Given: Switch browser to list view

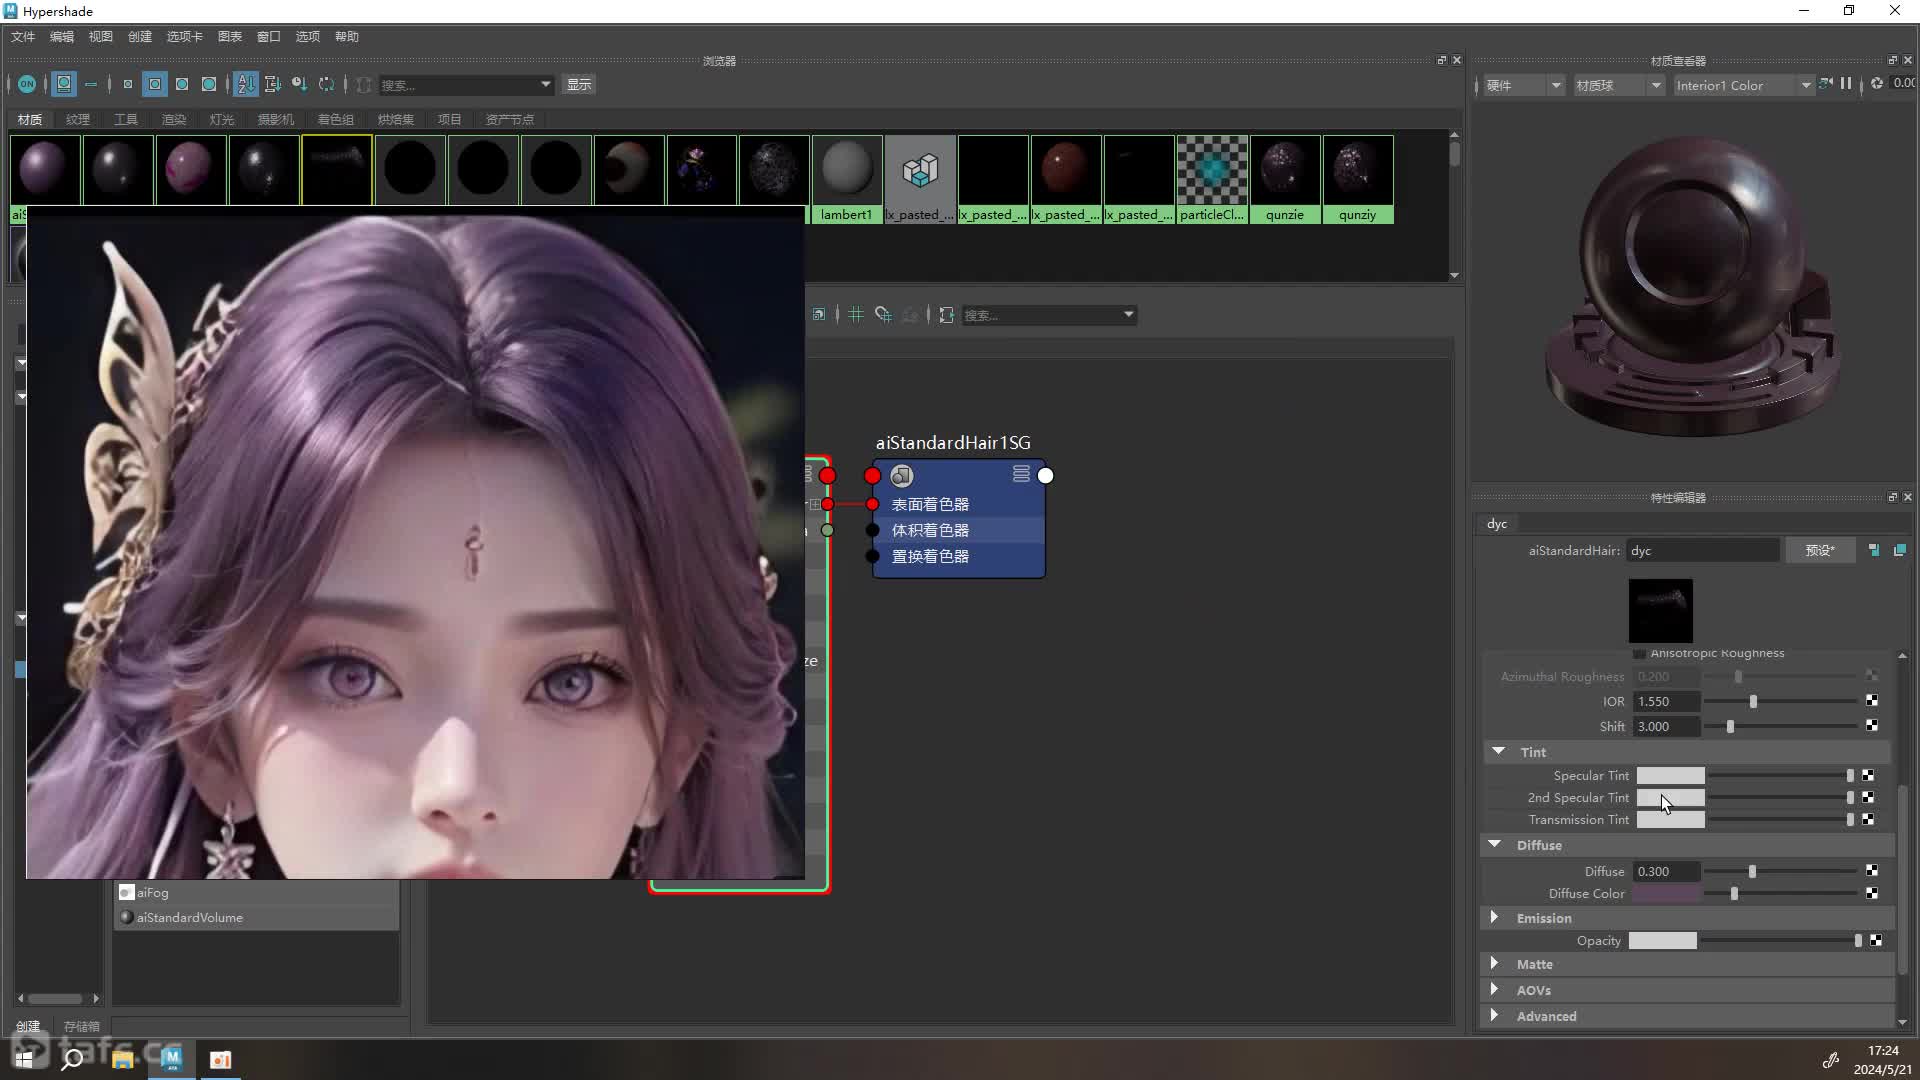Looking at the screenshot, I should click(x=91, y=84).
